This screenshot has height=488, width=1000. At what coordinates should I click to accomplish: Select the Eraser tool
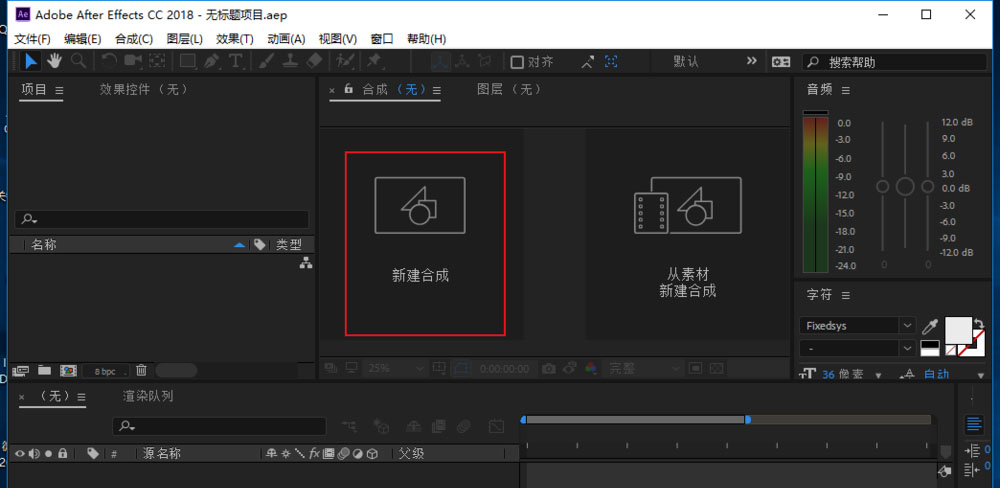[314, 61]
